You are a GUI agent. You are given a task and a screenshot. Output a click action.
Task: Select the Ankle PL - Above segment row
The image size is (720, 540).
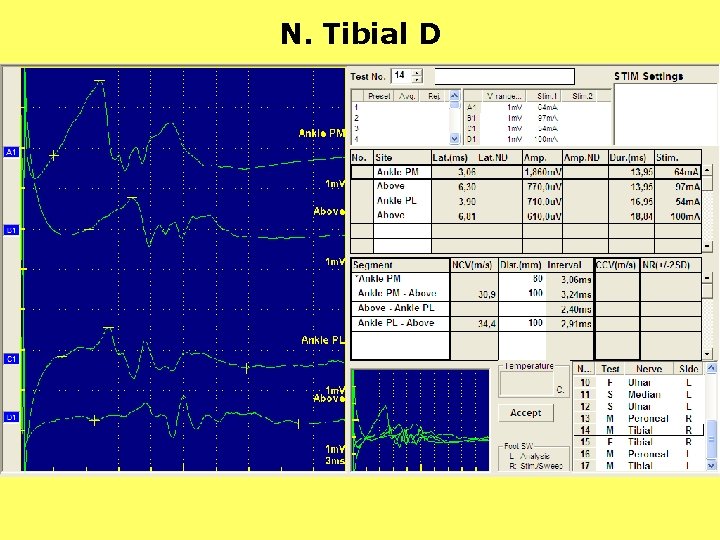pos(526,323)
